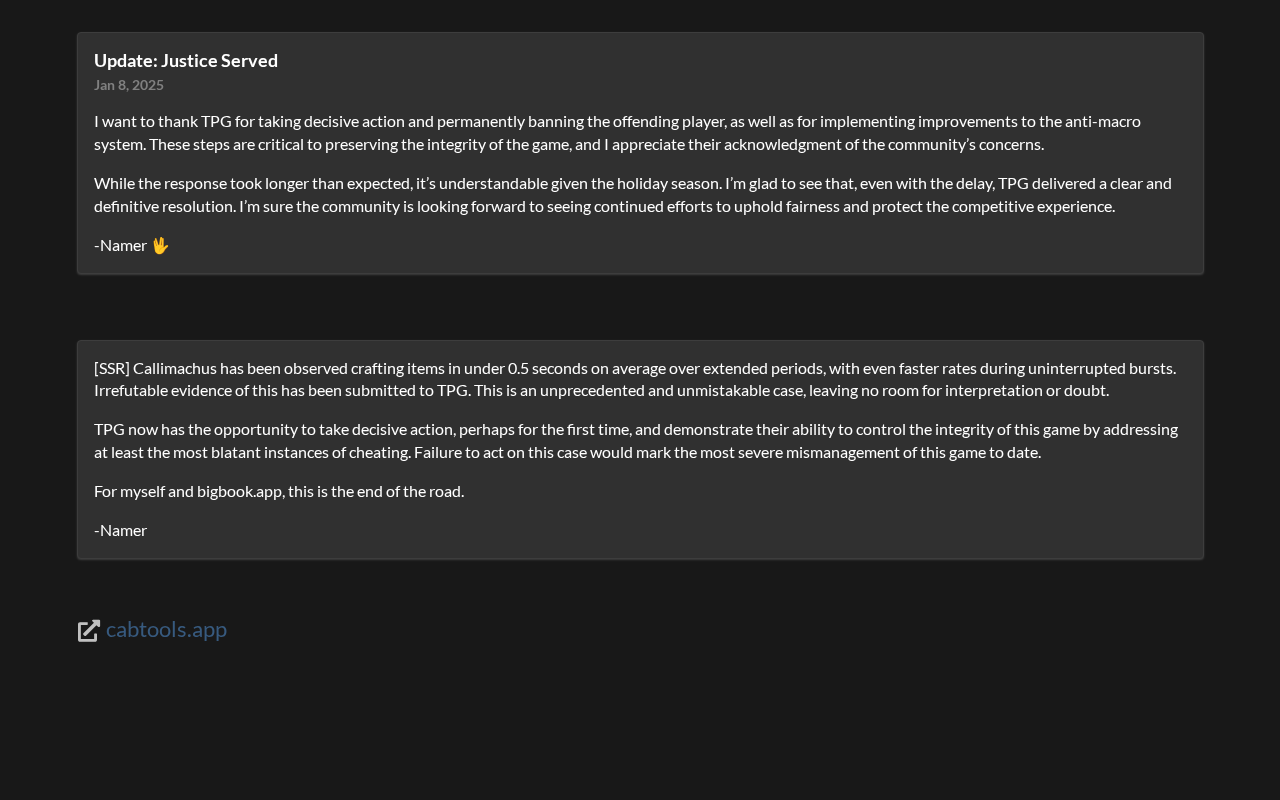The image size is (1280, 800).
Task: Open the cabtools.app link
Action: pyautogui.click(x=166, y=630)
